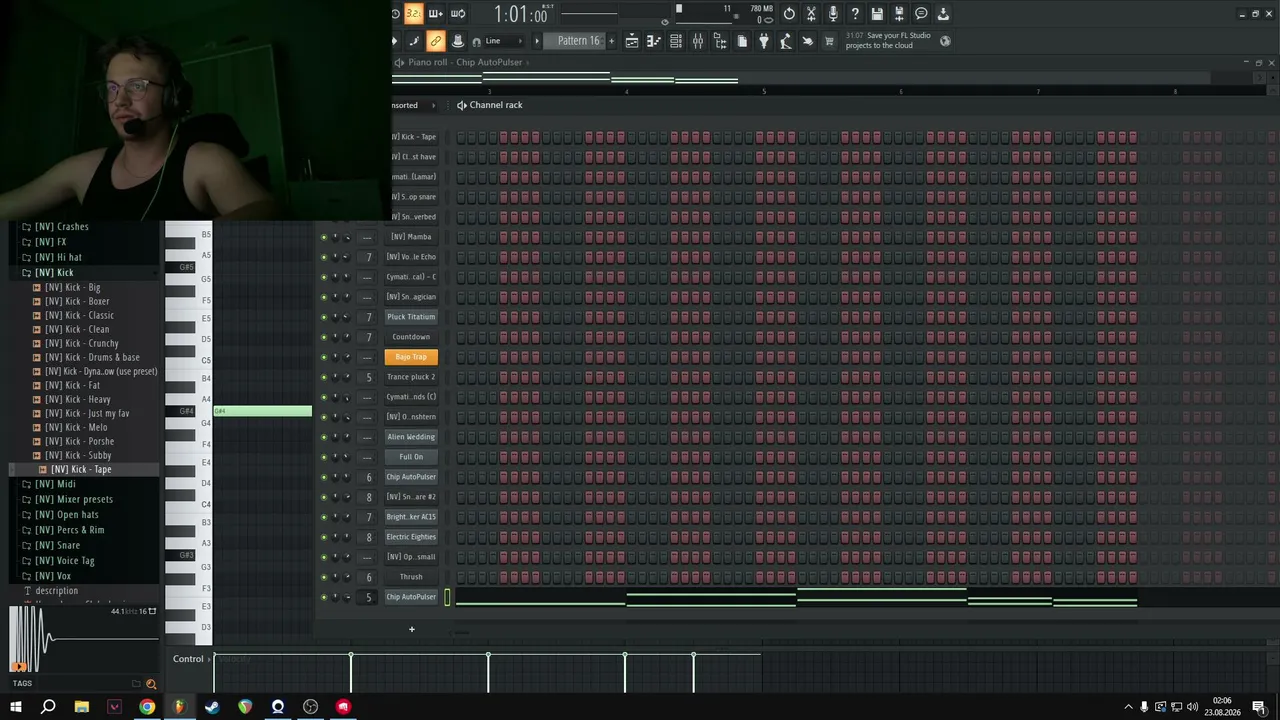Toggle the overdub loop recording icon
Image resolution: width=1280 pixels, height=720 pixels.
(458, 14)
